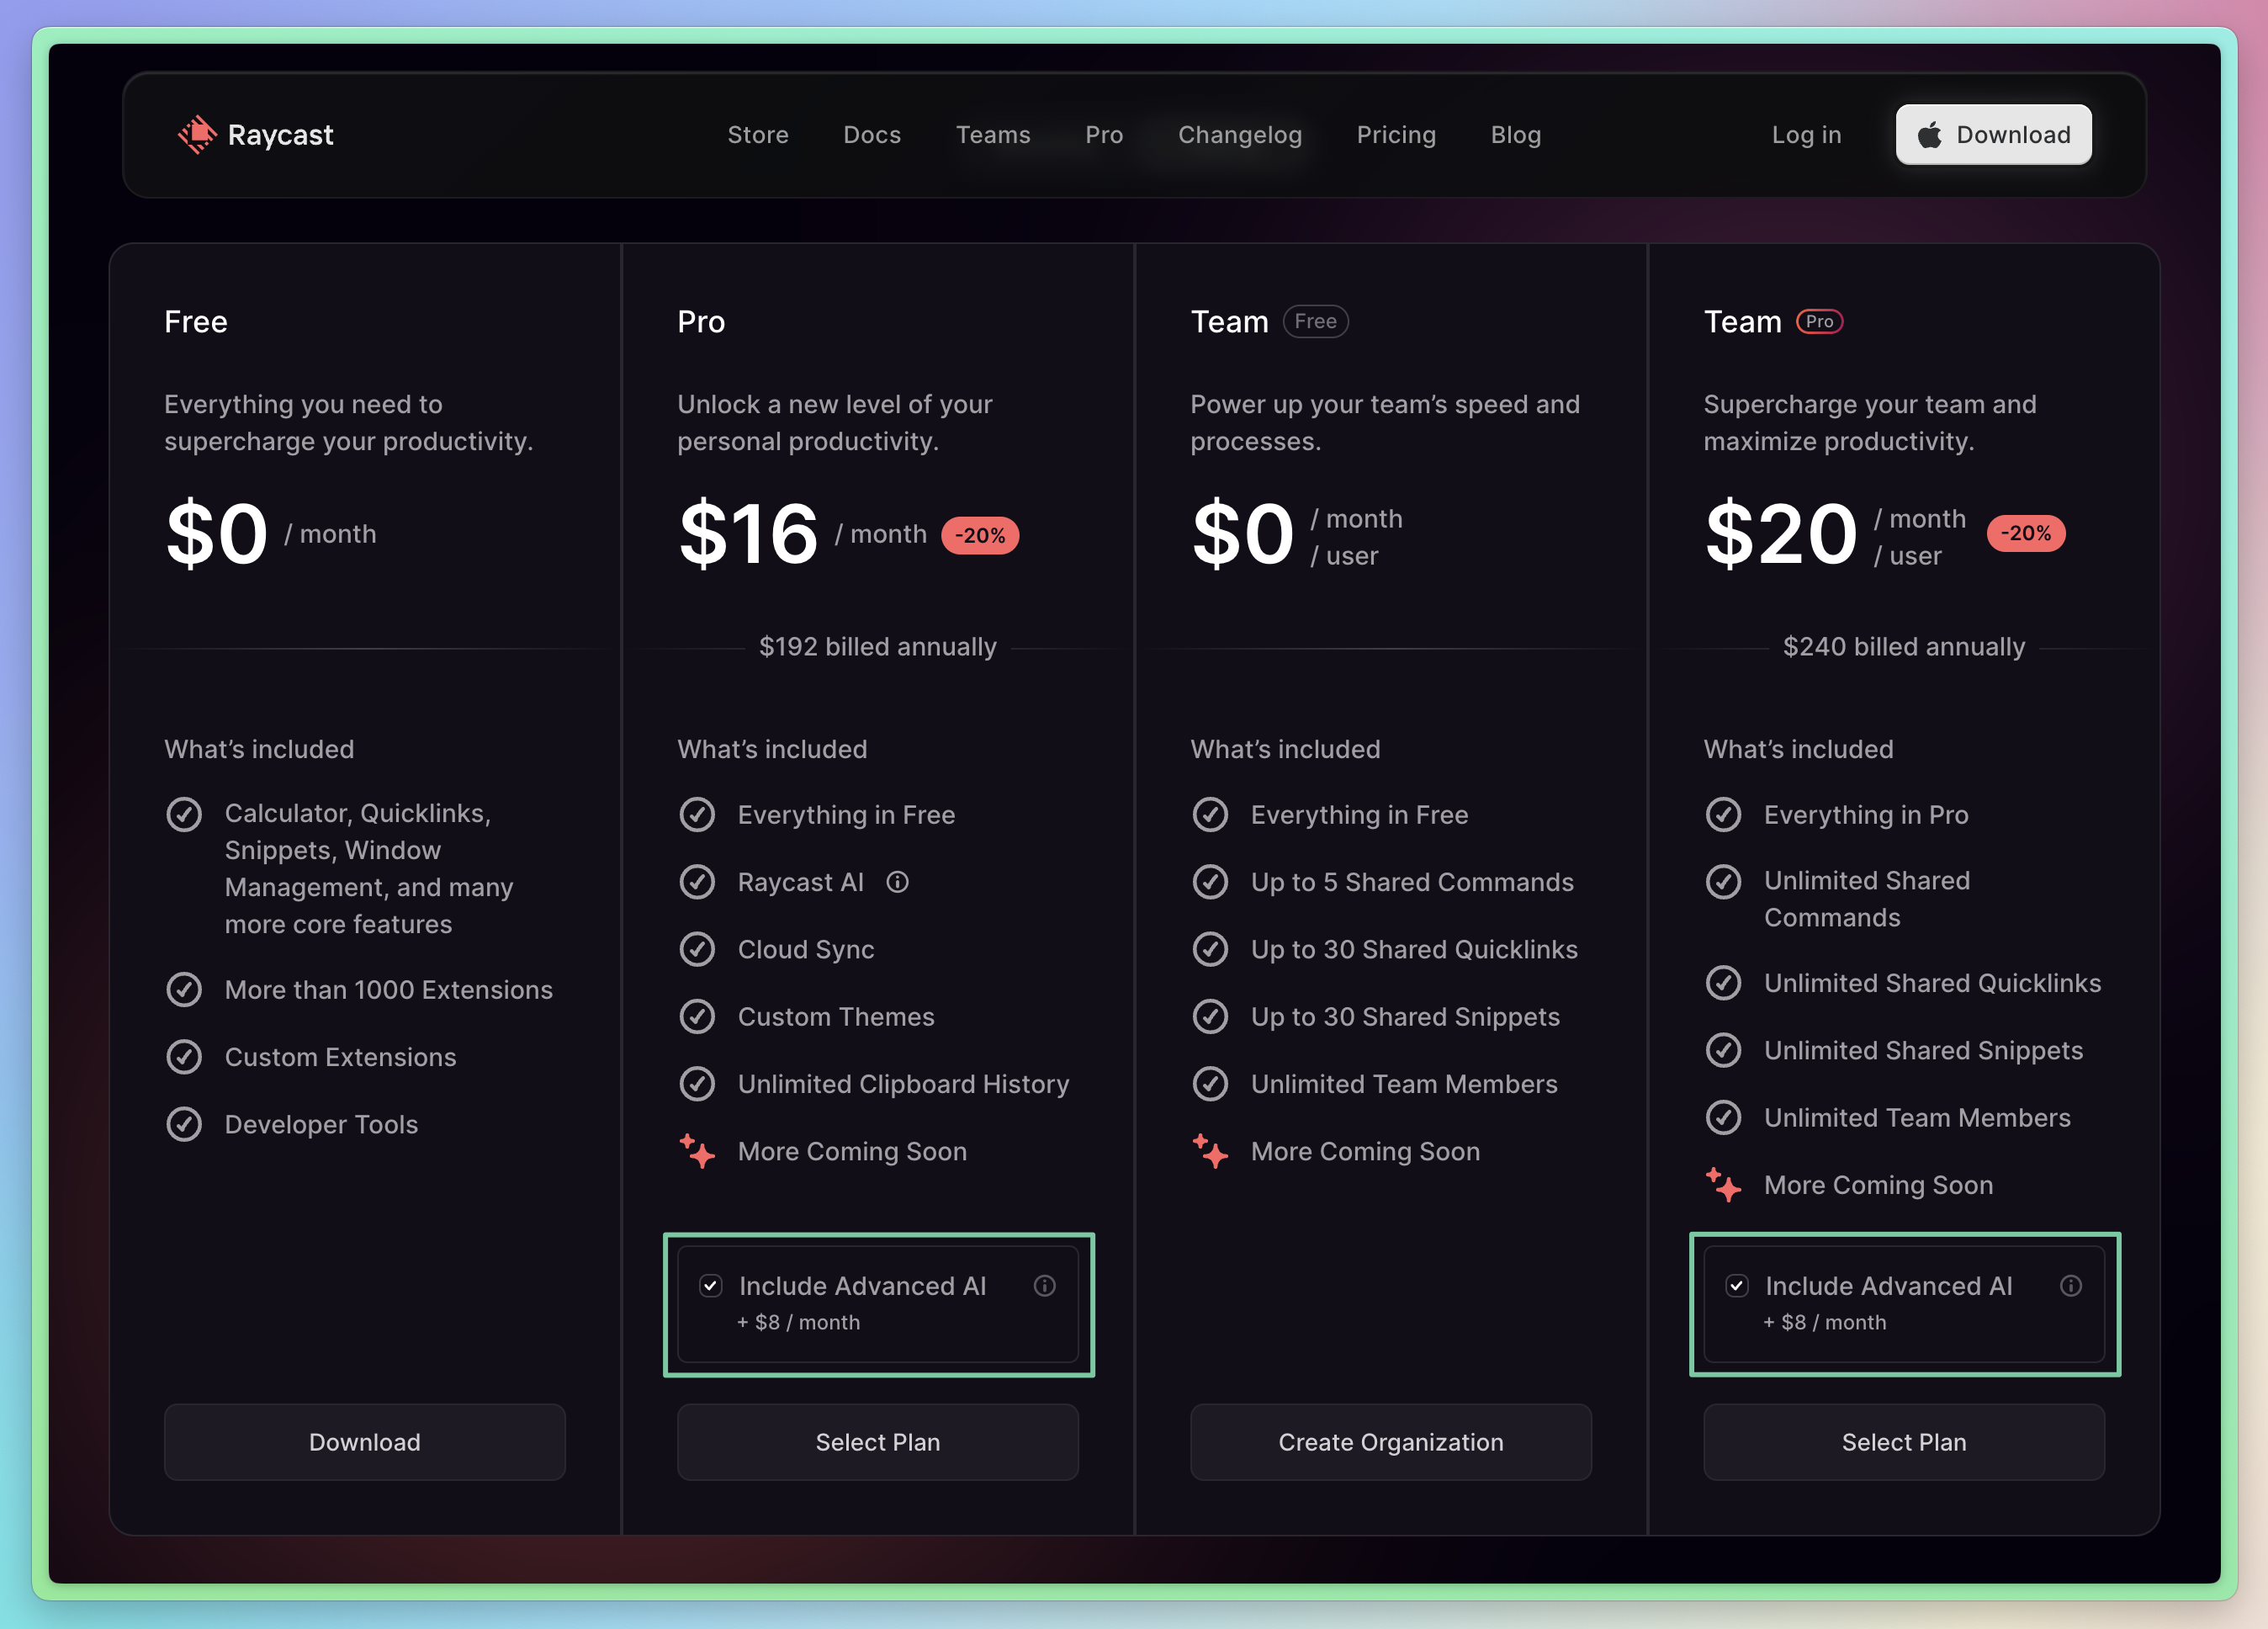
Task: Click the sparkle icon in Team Pro plan
Action: tap(1723, 1185)
